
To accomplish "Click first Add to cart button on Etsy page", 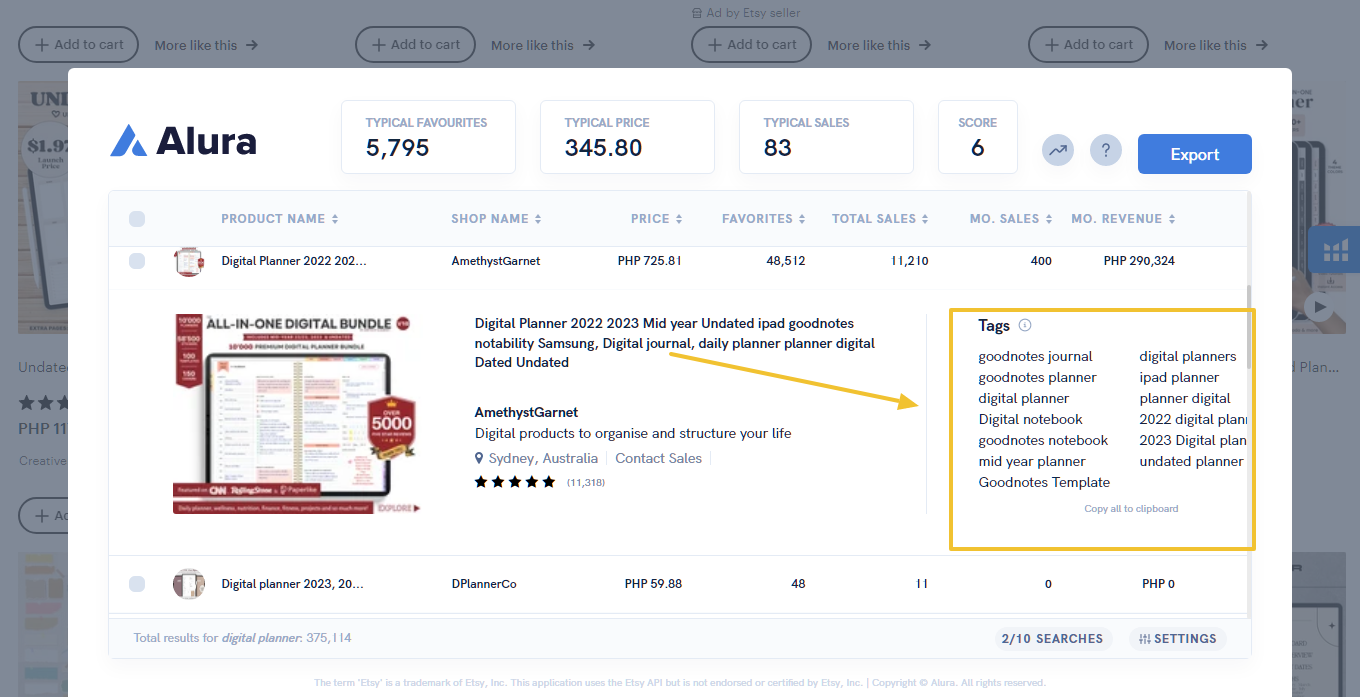I will (79, 45).
